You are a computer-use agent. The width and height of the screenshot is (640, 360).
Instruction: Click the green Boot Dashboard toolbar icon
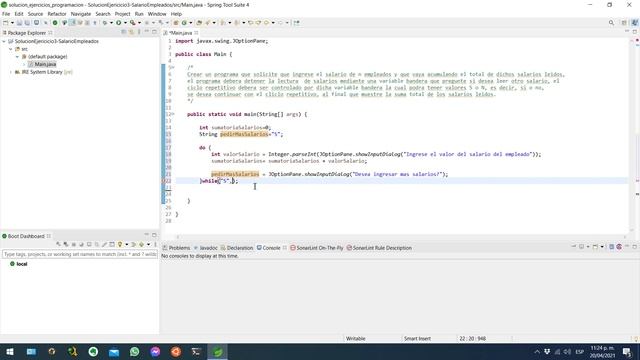coord(55,23)
